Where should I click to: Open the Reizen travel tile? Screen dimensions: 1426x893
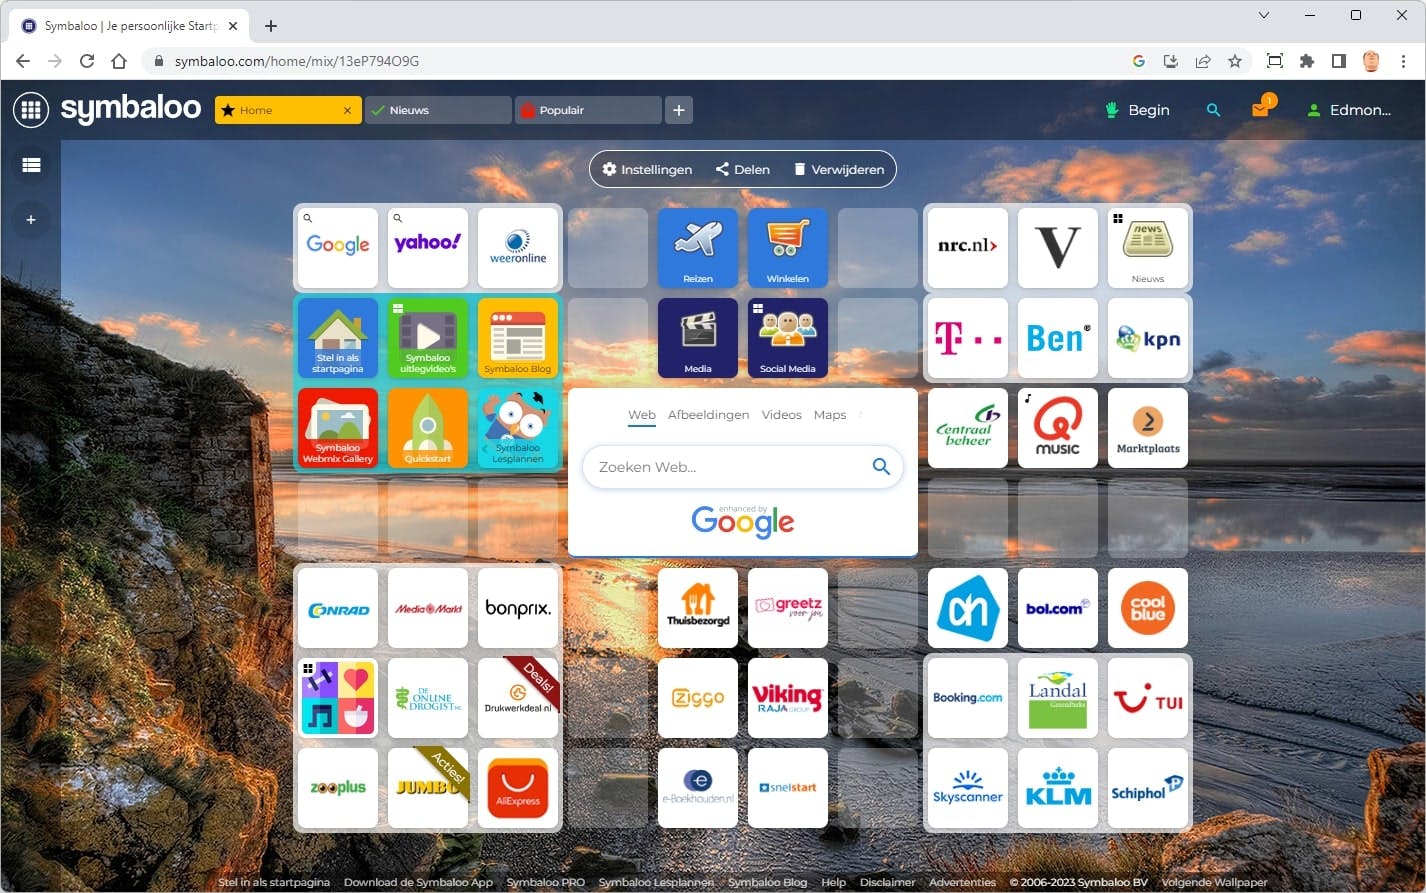pos(697,248)
